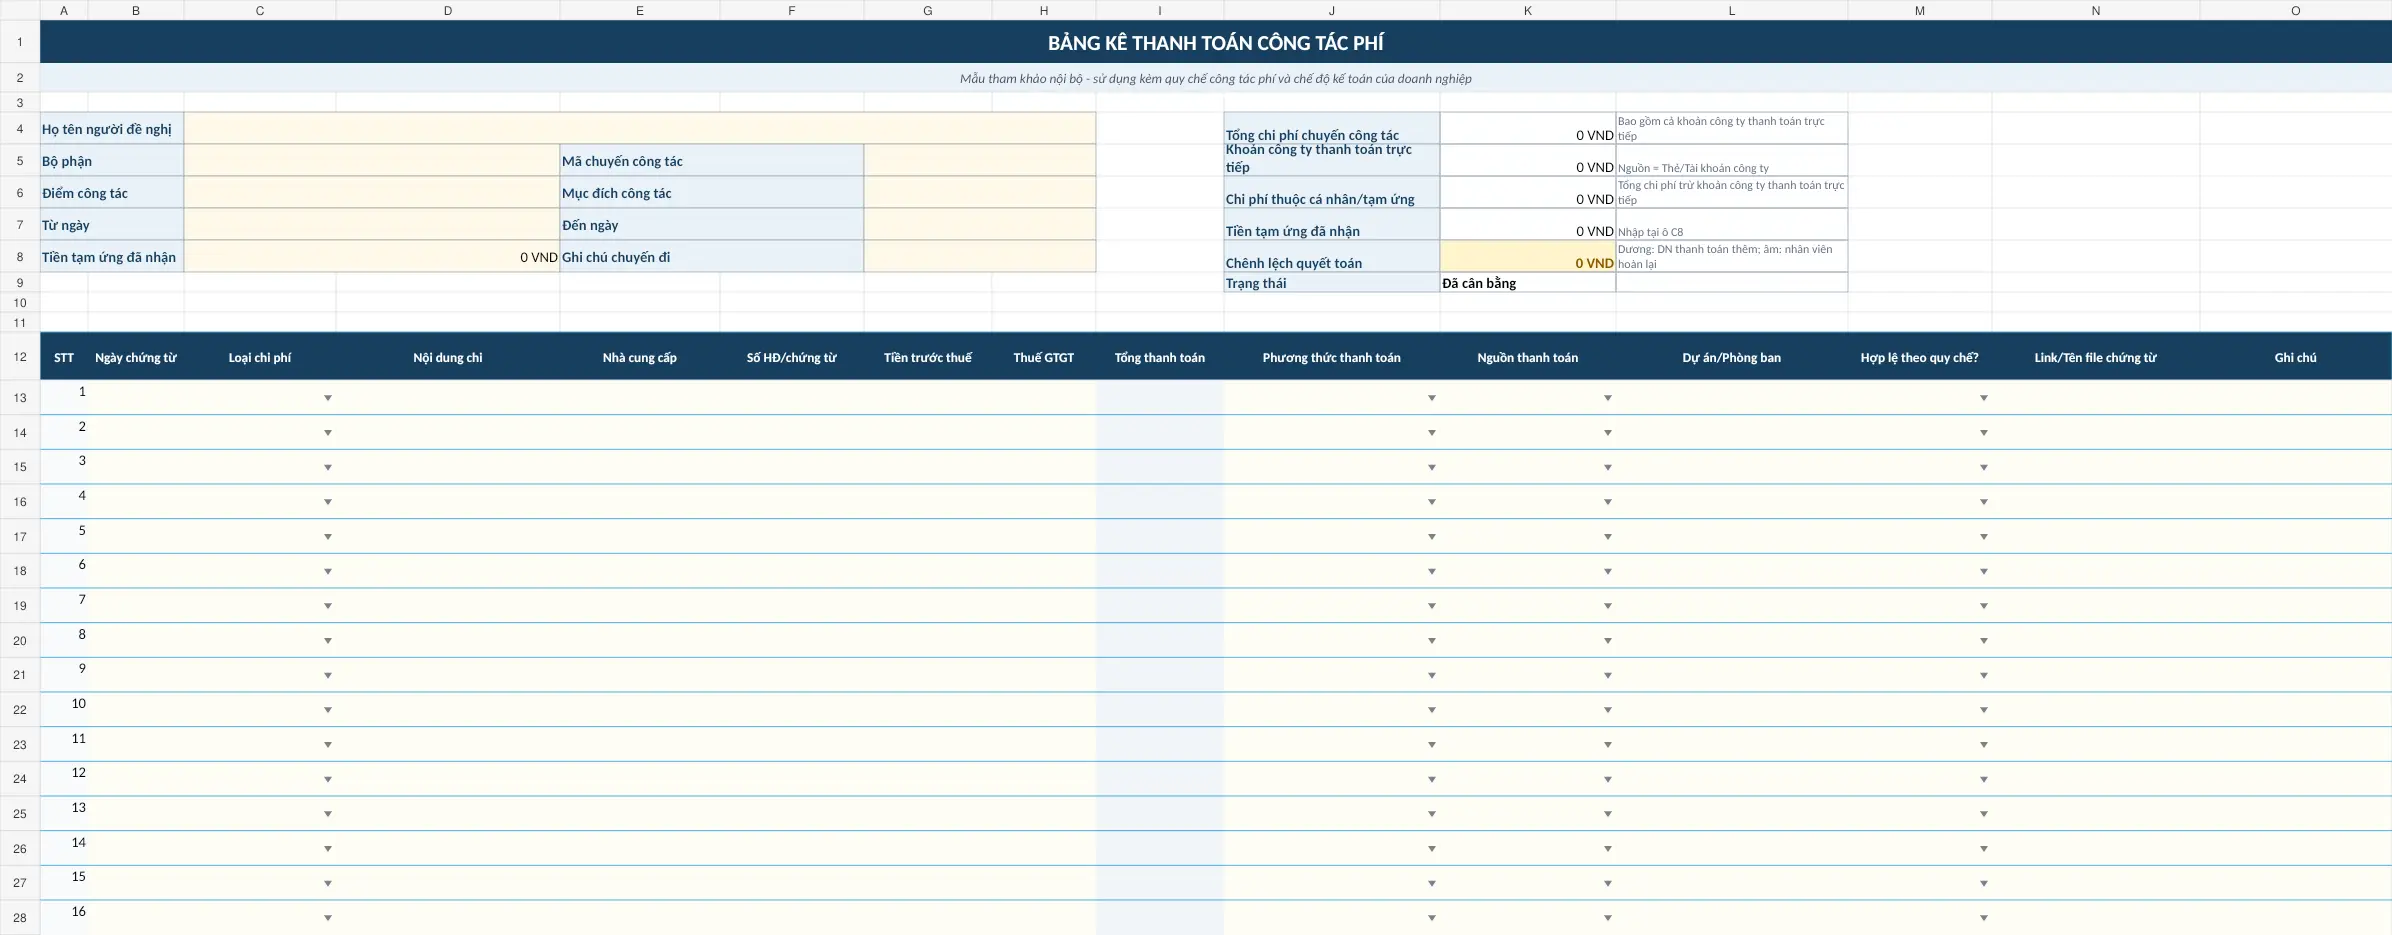Select row header 20
This screenshot has height=935, width=2392.
[x=20, y=641]
